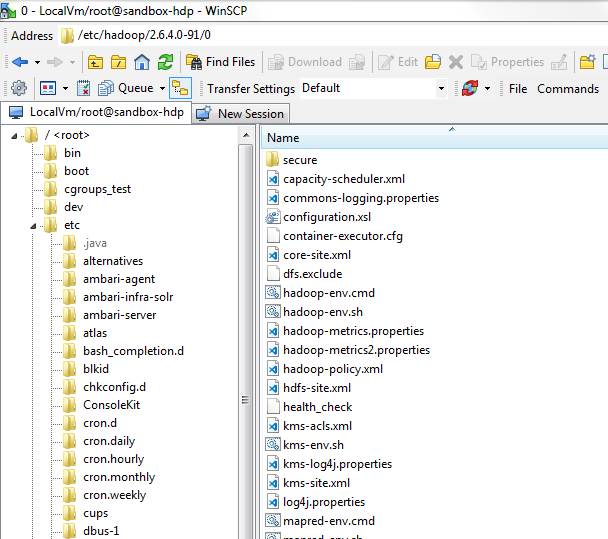The width and height of the screenshot is (608, 539).
Task: Select the core-site.xml file
Action: [x=316, y=255]
